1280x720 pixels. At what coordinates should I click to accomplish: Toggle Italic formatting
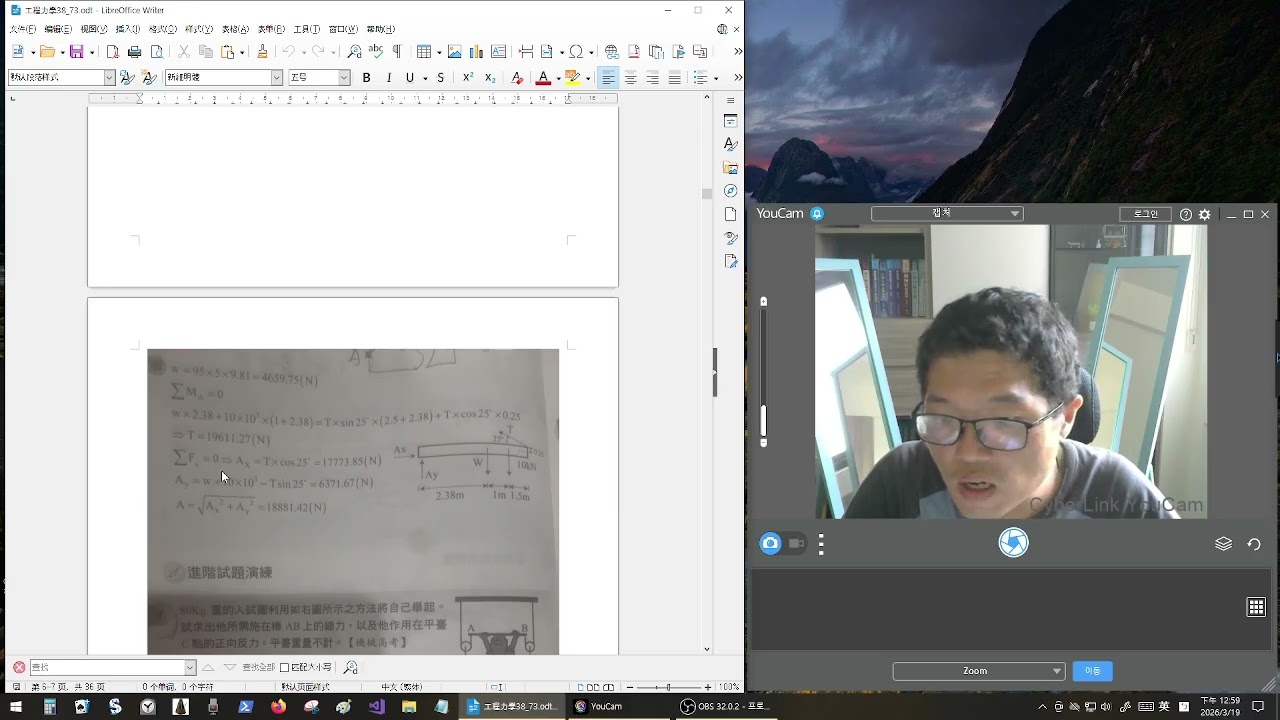click(389, 78)
